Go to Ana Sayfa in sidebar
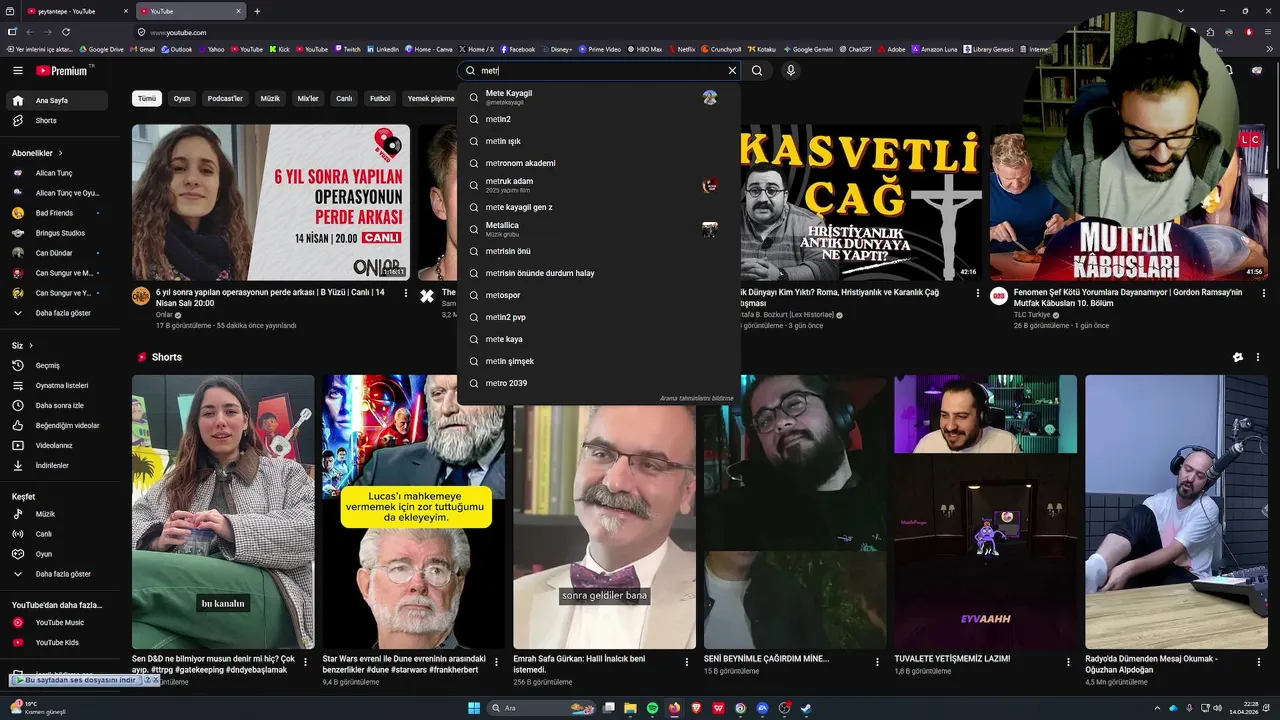The width and height of the screenshot is (1280, 720). click(59, 100)
